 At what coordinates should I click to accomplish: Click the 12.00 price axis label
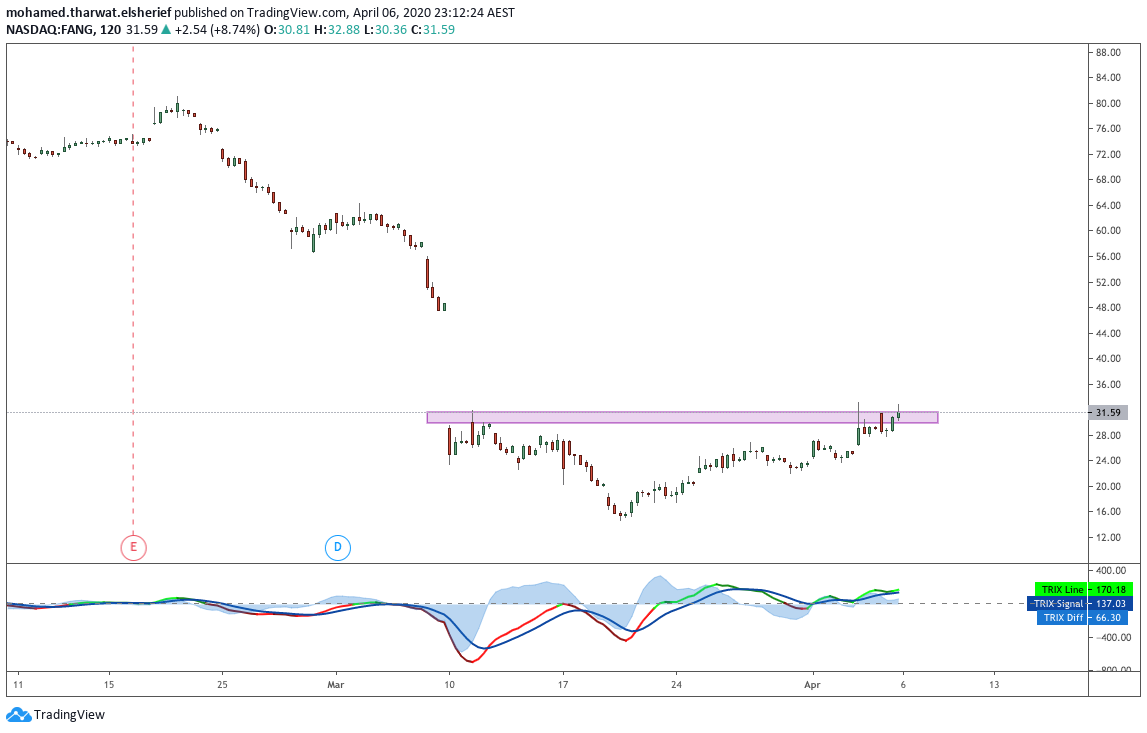point(1108,538)
